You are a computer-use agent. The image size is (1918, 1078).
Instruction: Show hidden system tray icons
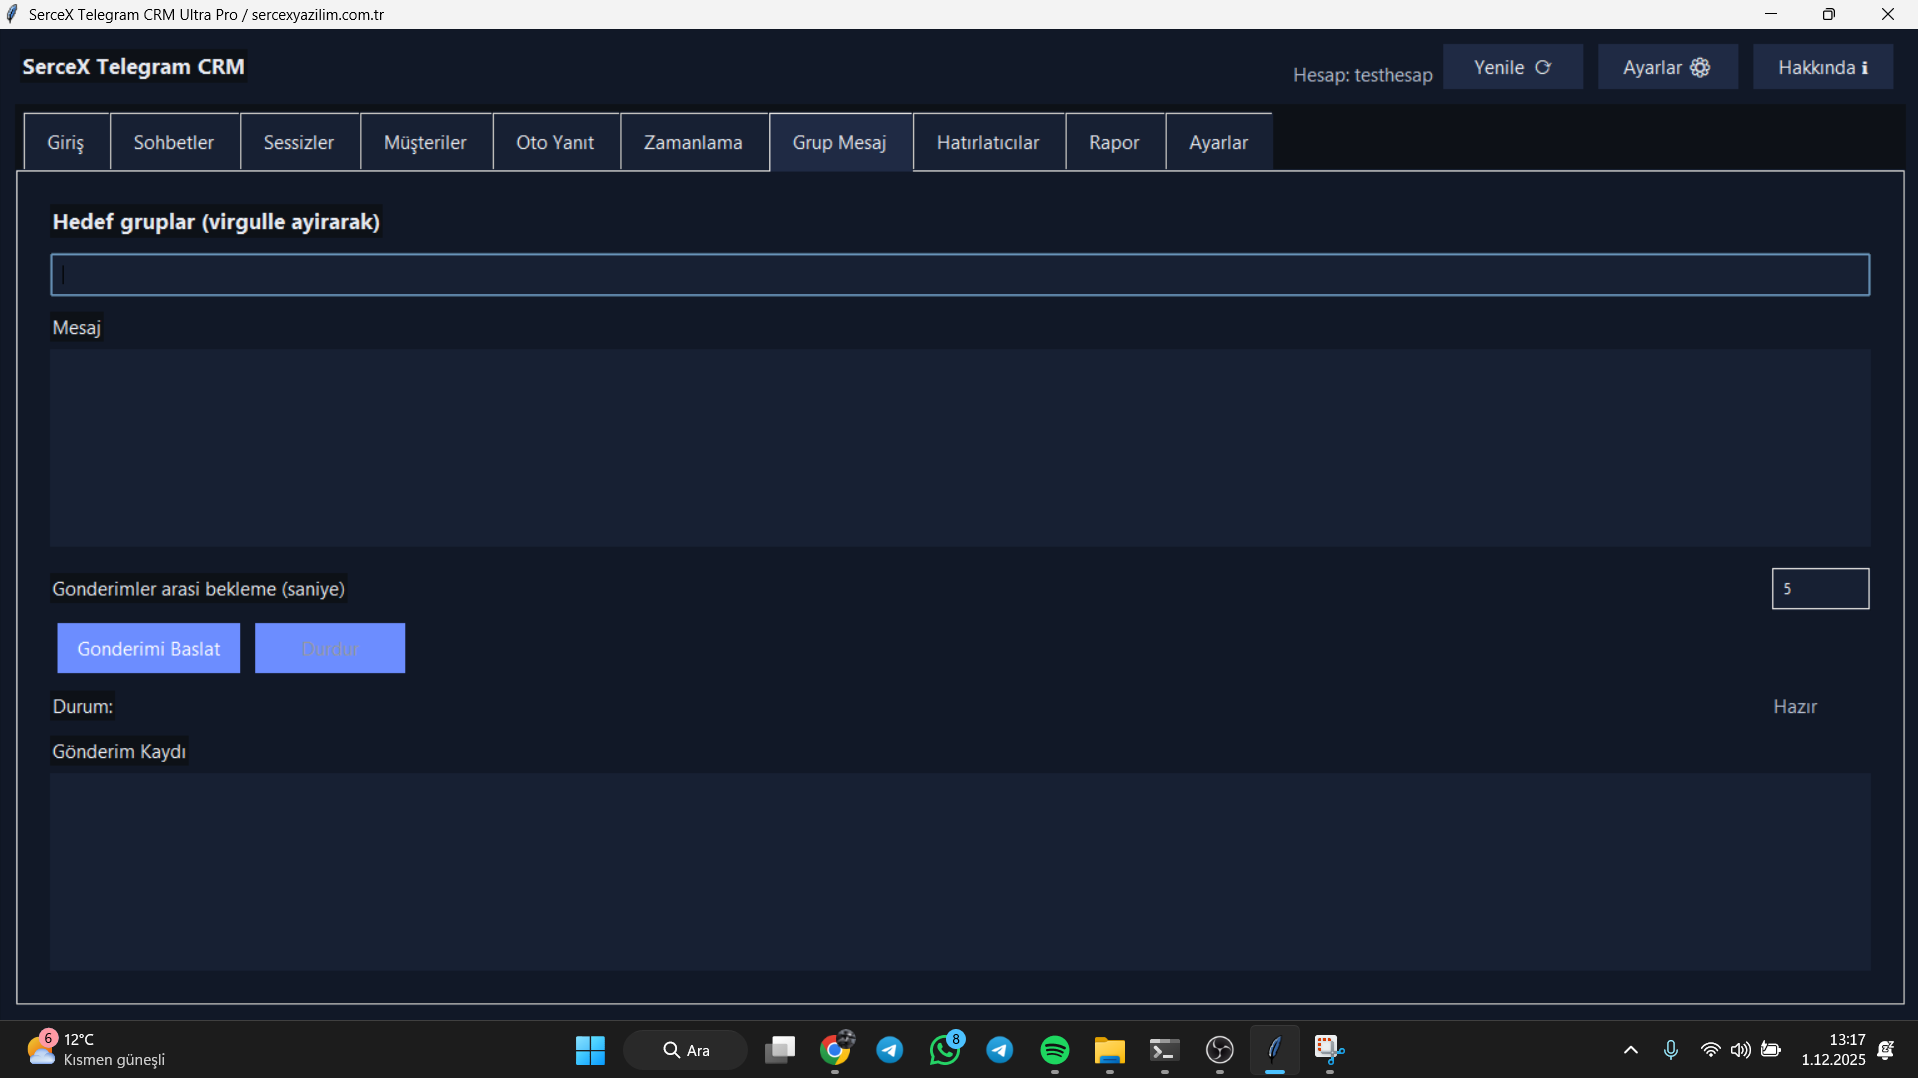click(1631, 1049)
